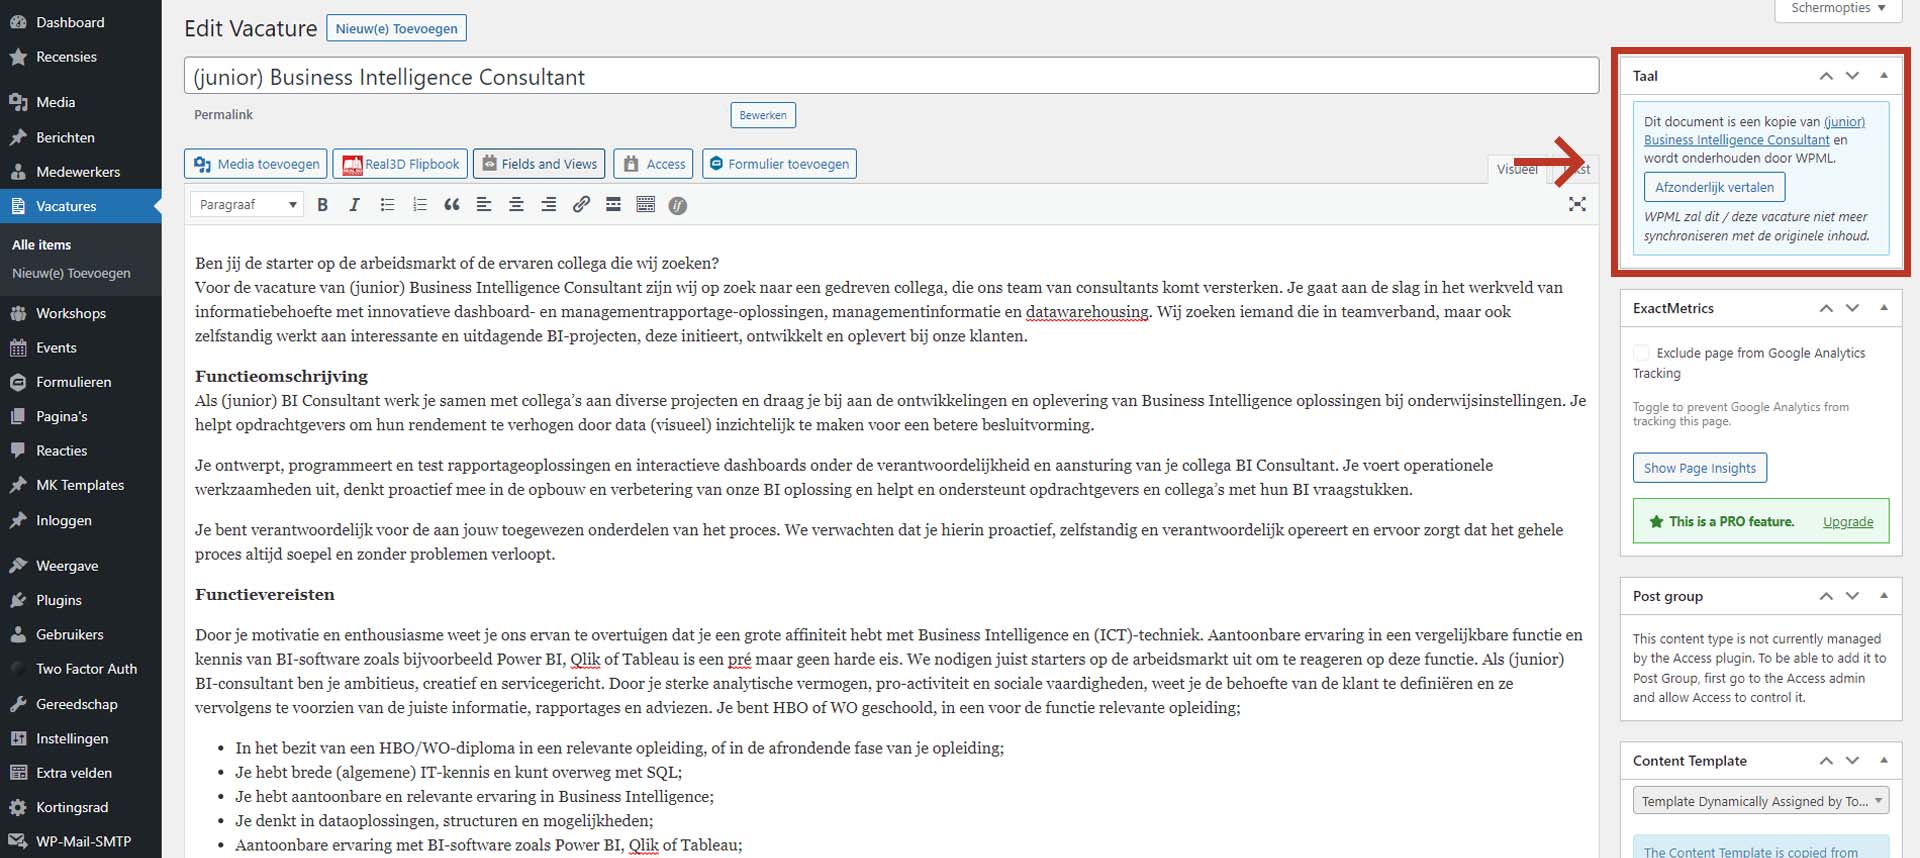Open the Real3D Flipbook button
This screenshot has width=1920, height=858.
click(x=401, y=164)
